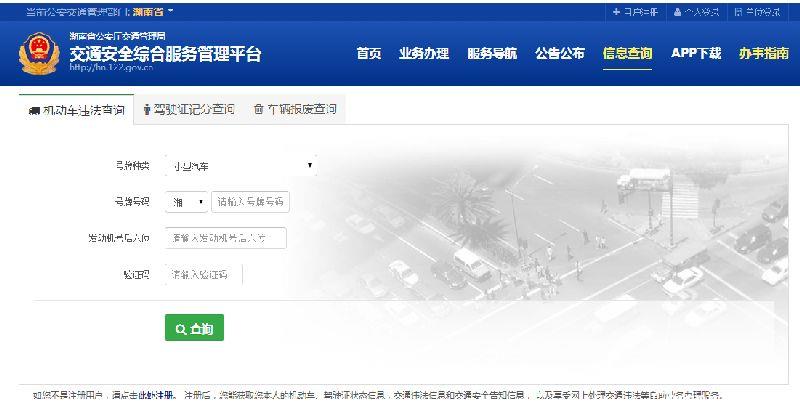This screenshot has height=412, width=800.
Task: Click the person icon for 个人登录
Action: pos(677,12)
